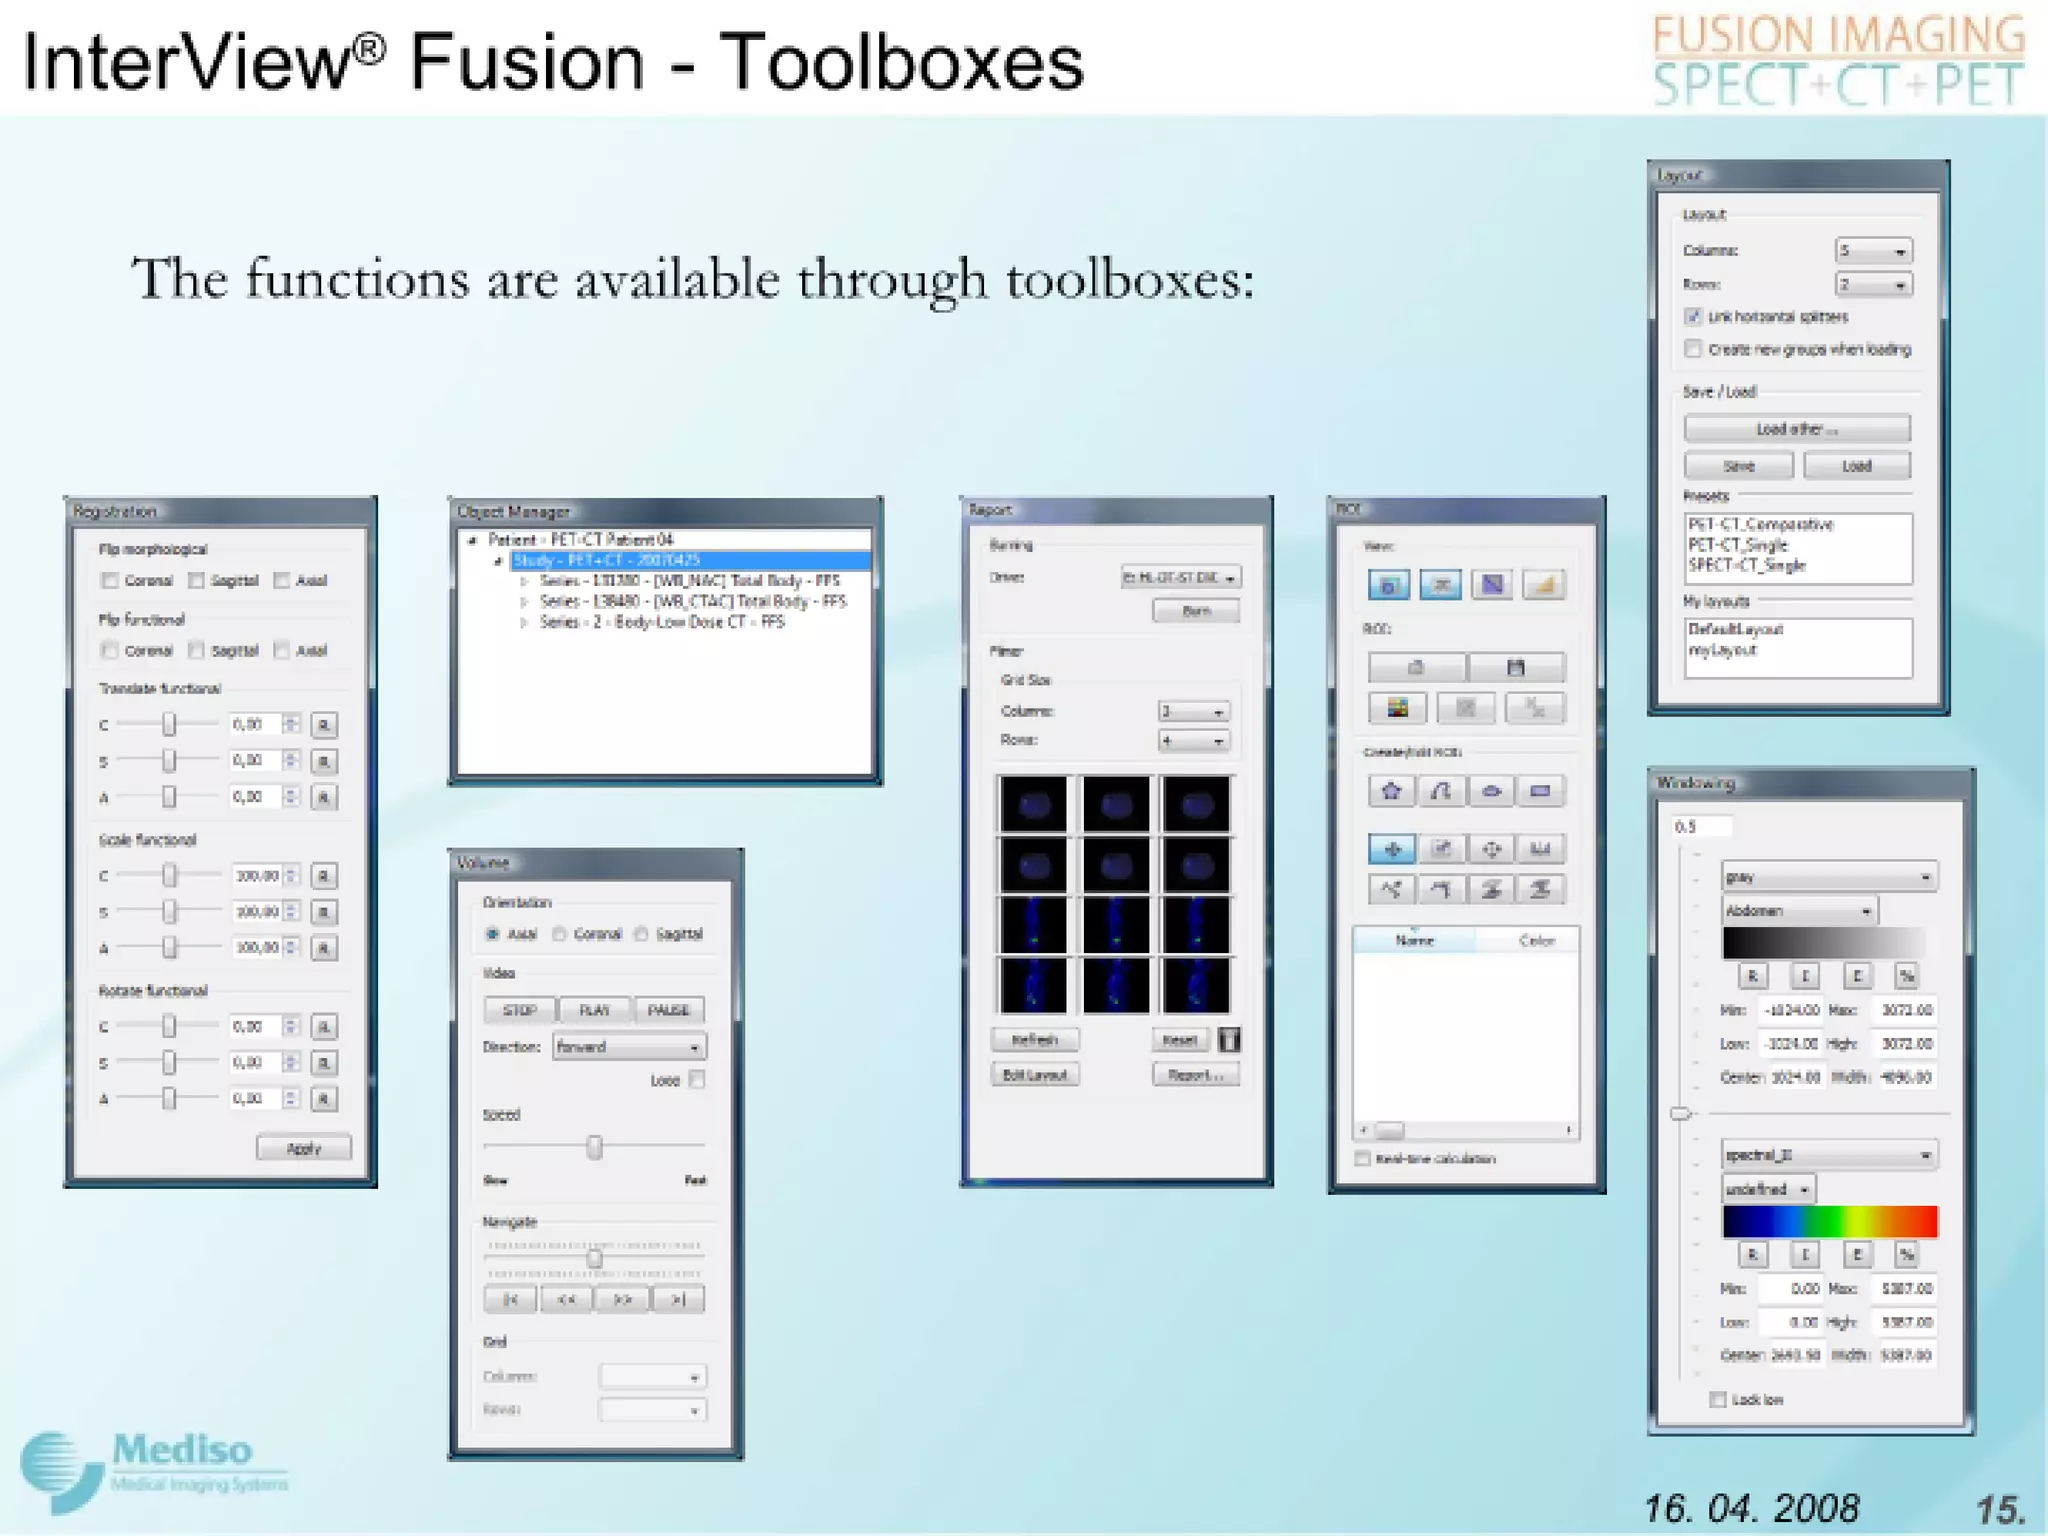Click the Name column header in ROI list
Screen dimensions: 2048x1536
[x=1414, y=940]
